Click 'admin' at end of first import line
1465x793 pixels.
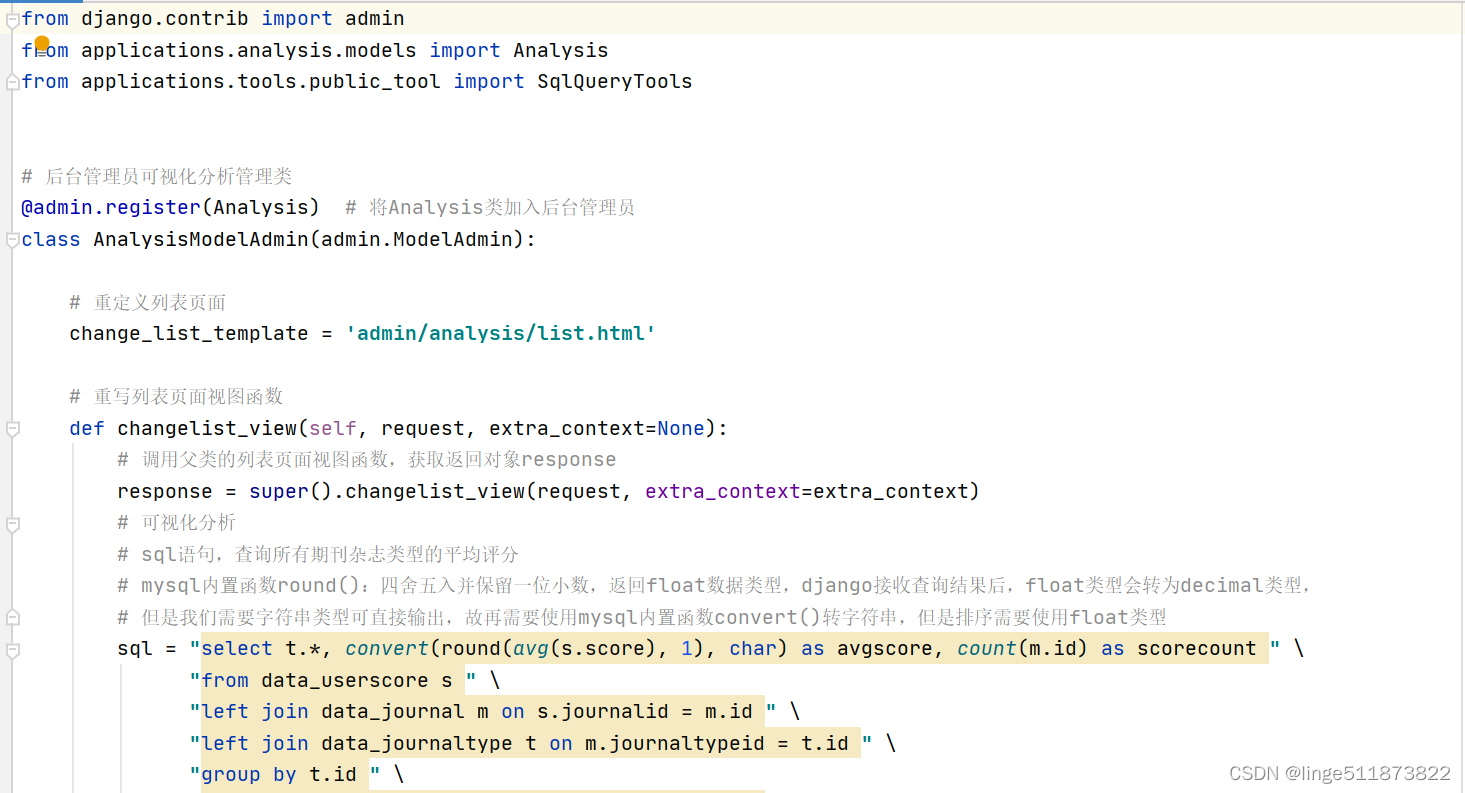click(375, 18)
